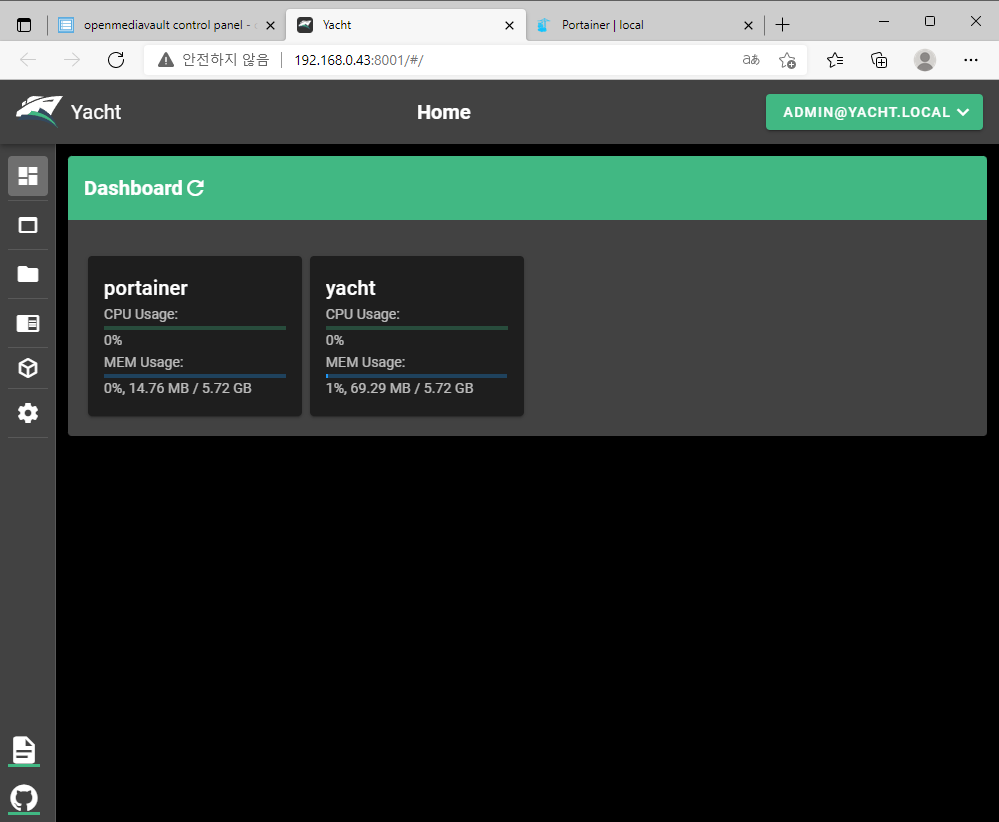Click the Home page heading

click(444, 112)
